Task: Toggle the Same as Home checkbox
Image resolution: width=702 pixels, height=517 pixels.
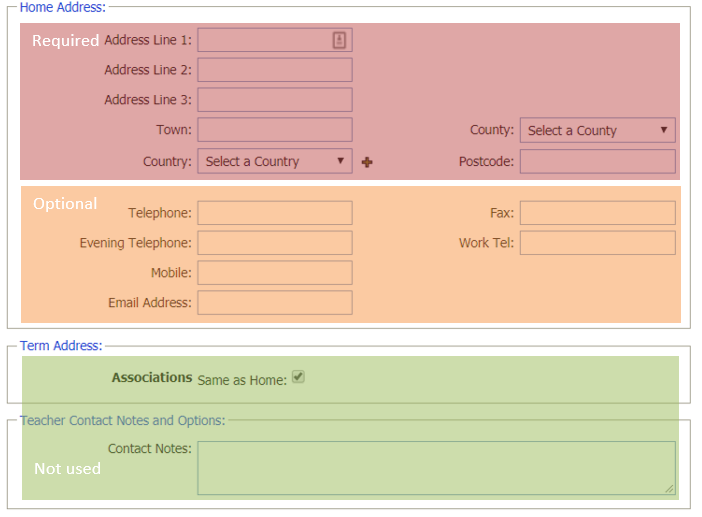Action: 298,378
